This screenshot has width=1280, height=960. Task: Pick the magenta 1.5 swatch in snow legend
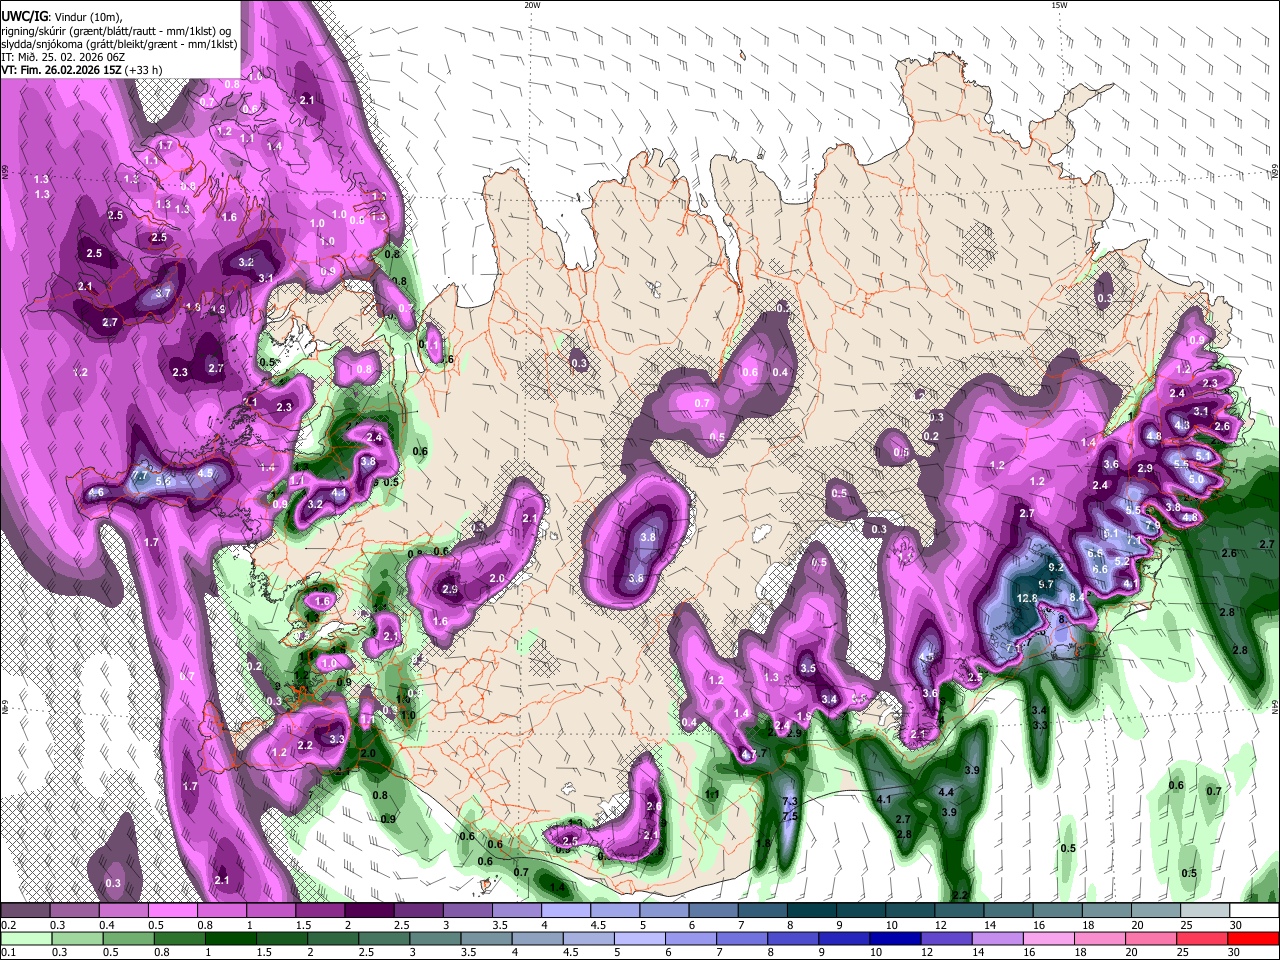(320, 911)
